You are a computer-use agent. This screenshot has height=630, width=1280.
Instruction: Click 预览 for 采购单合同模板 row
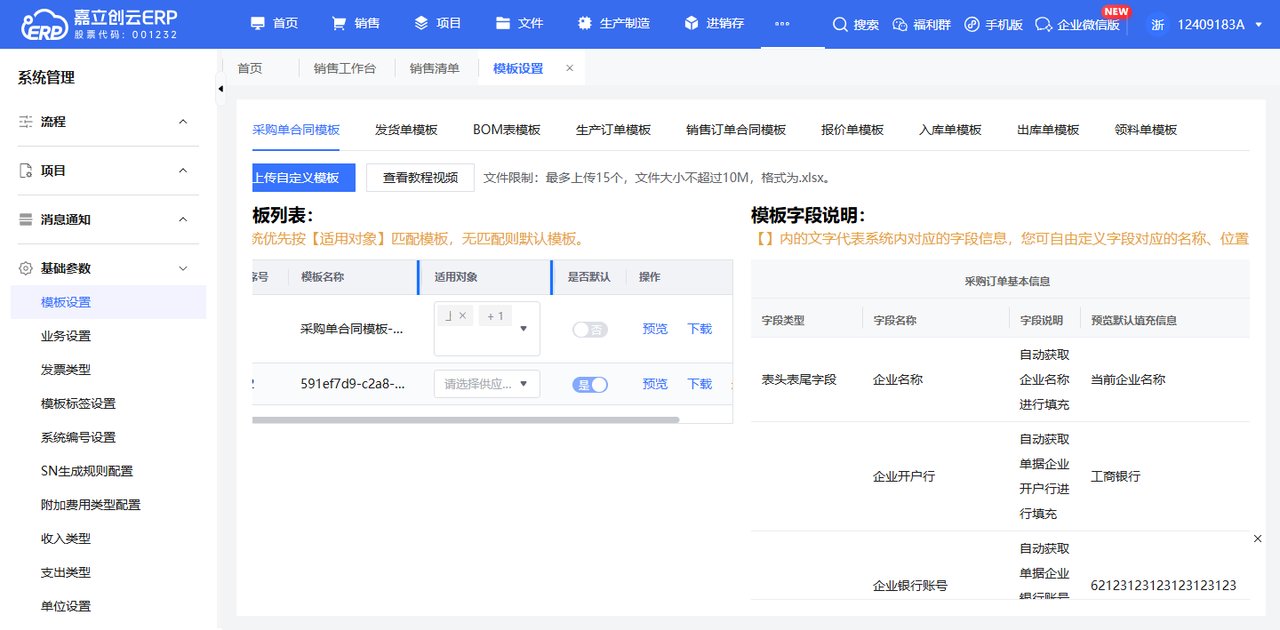(655, 329)
